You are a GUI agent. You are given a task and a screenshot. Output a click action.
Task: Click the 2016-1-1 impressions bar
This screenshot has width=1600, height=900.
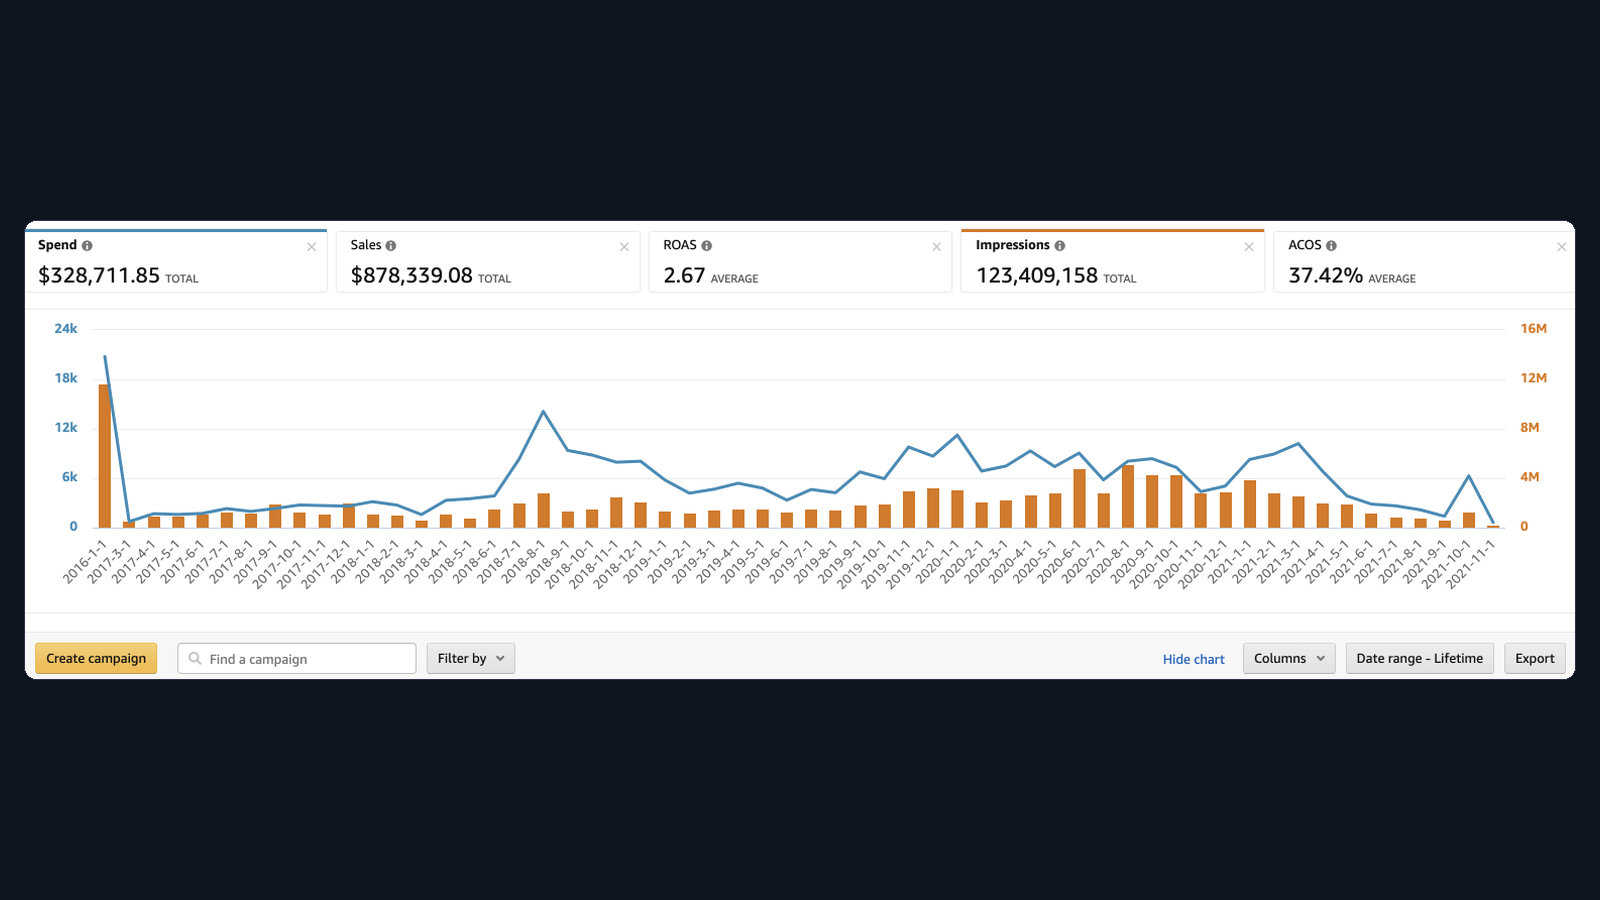[x=104, y=456]
